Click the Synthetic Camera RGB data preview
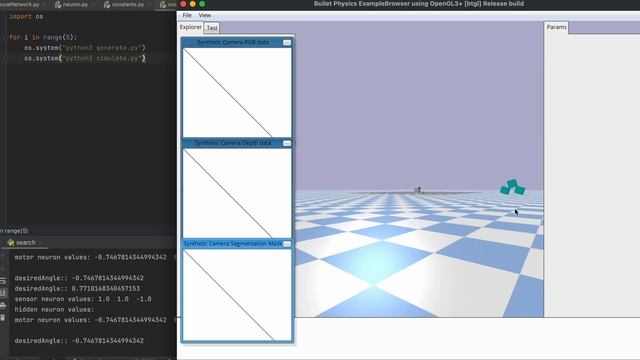Viewport: 640px width, 360px height. (237, 93)
